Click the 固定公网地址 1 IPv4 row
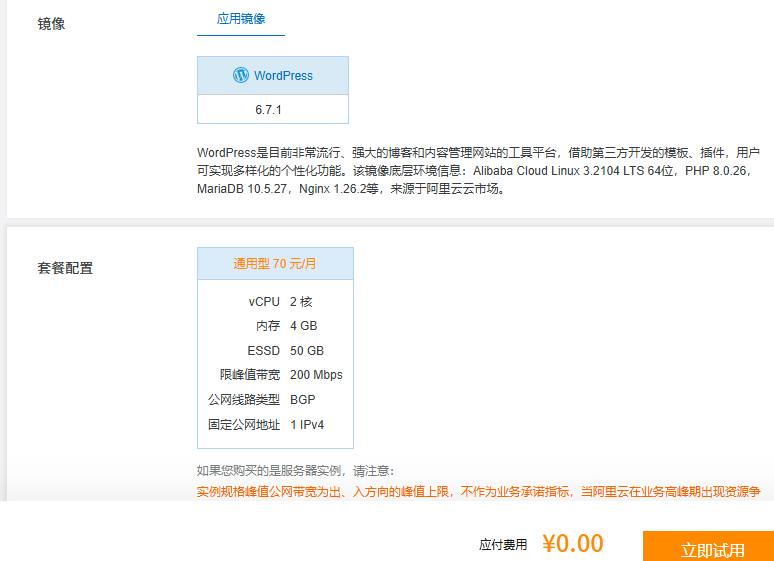Screen dimensions: 774x561 (275, 425)
